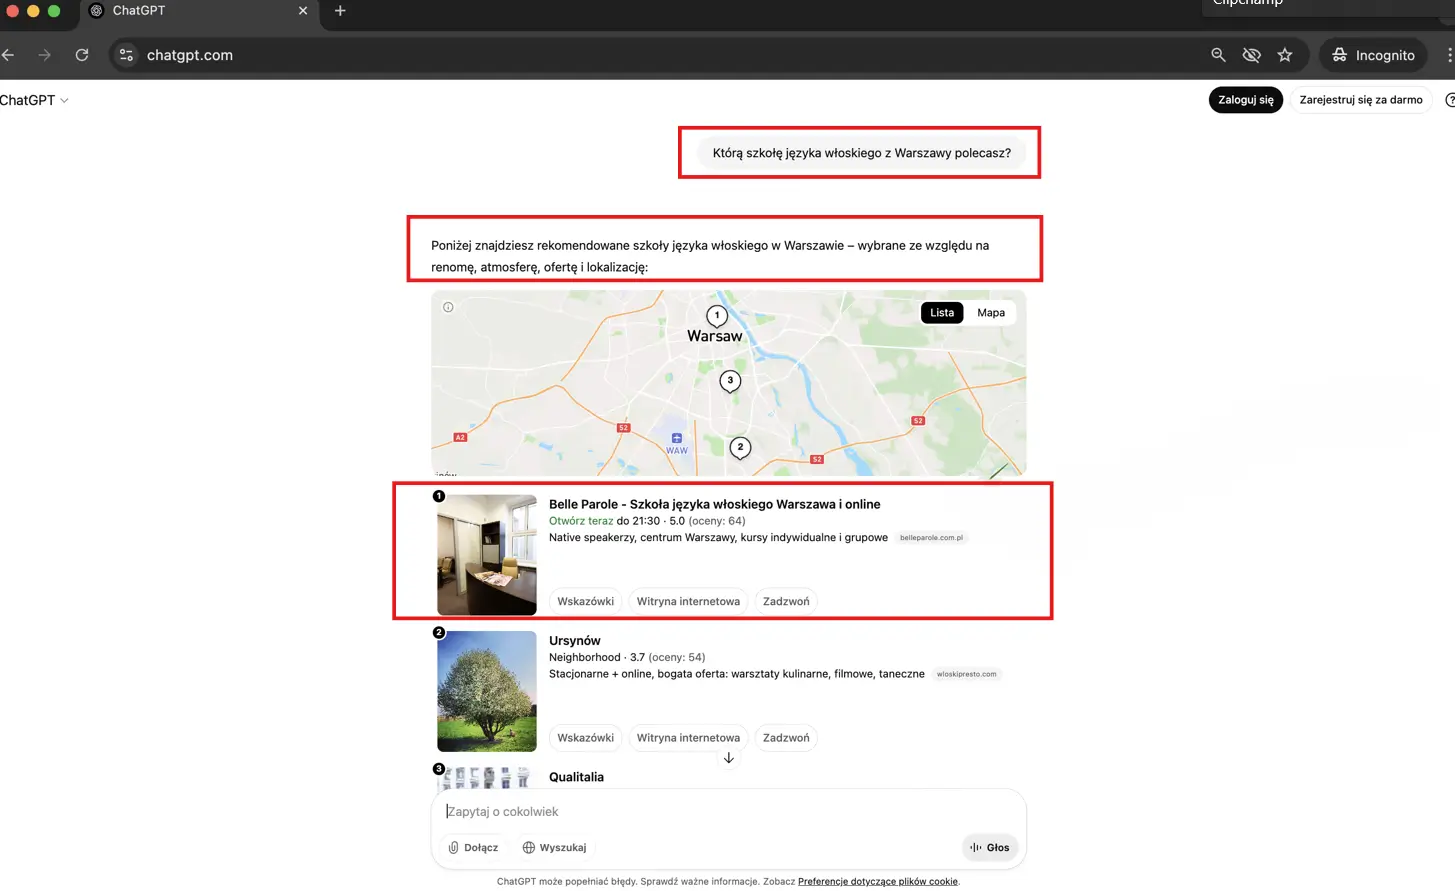Click the Belle Parole school title

click(715, 504)
